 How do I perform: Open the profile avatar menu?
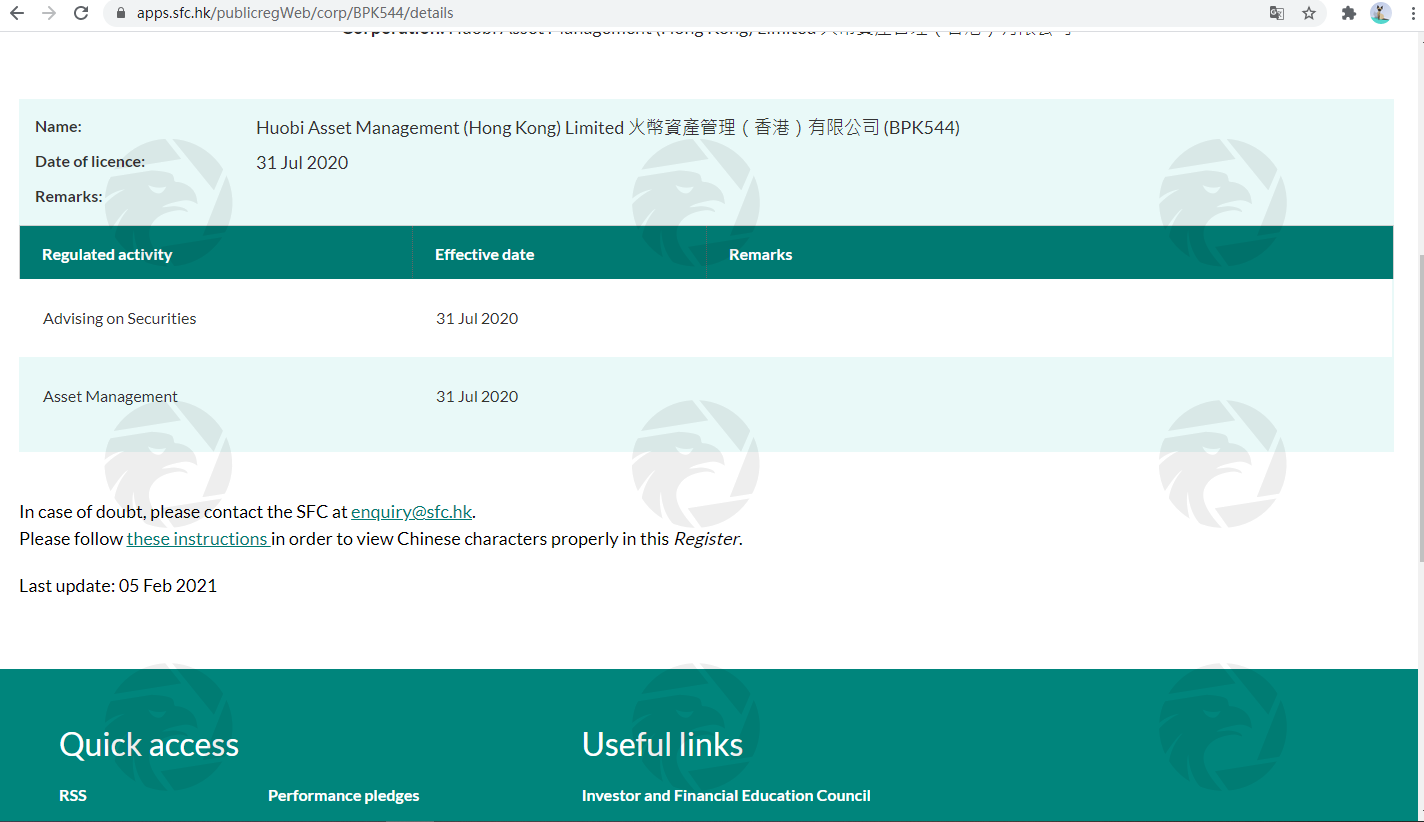click(1381, 13)
